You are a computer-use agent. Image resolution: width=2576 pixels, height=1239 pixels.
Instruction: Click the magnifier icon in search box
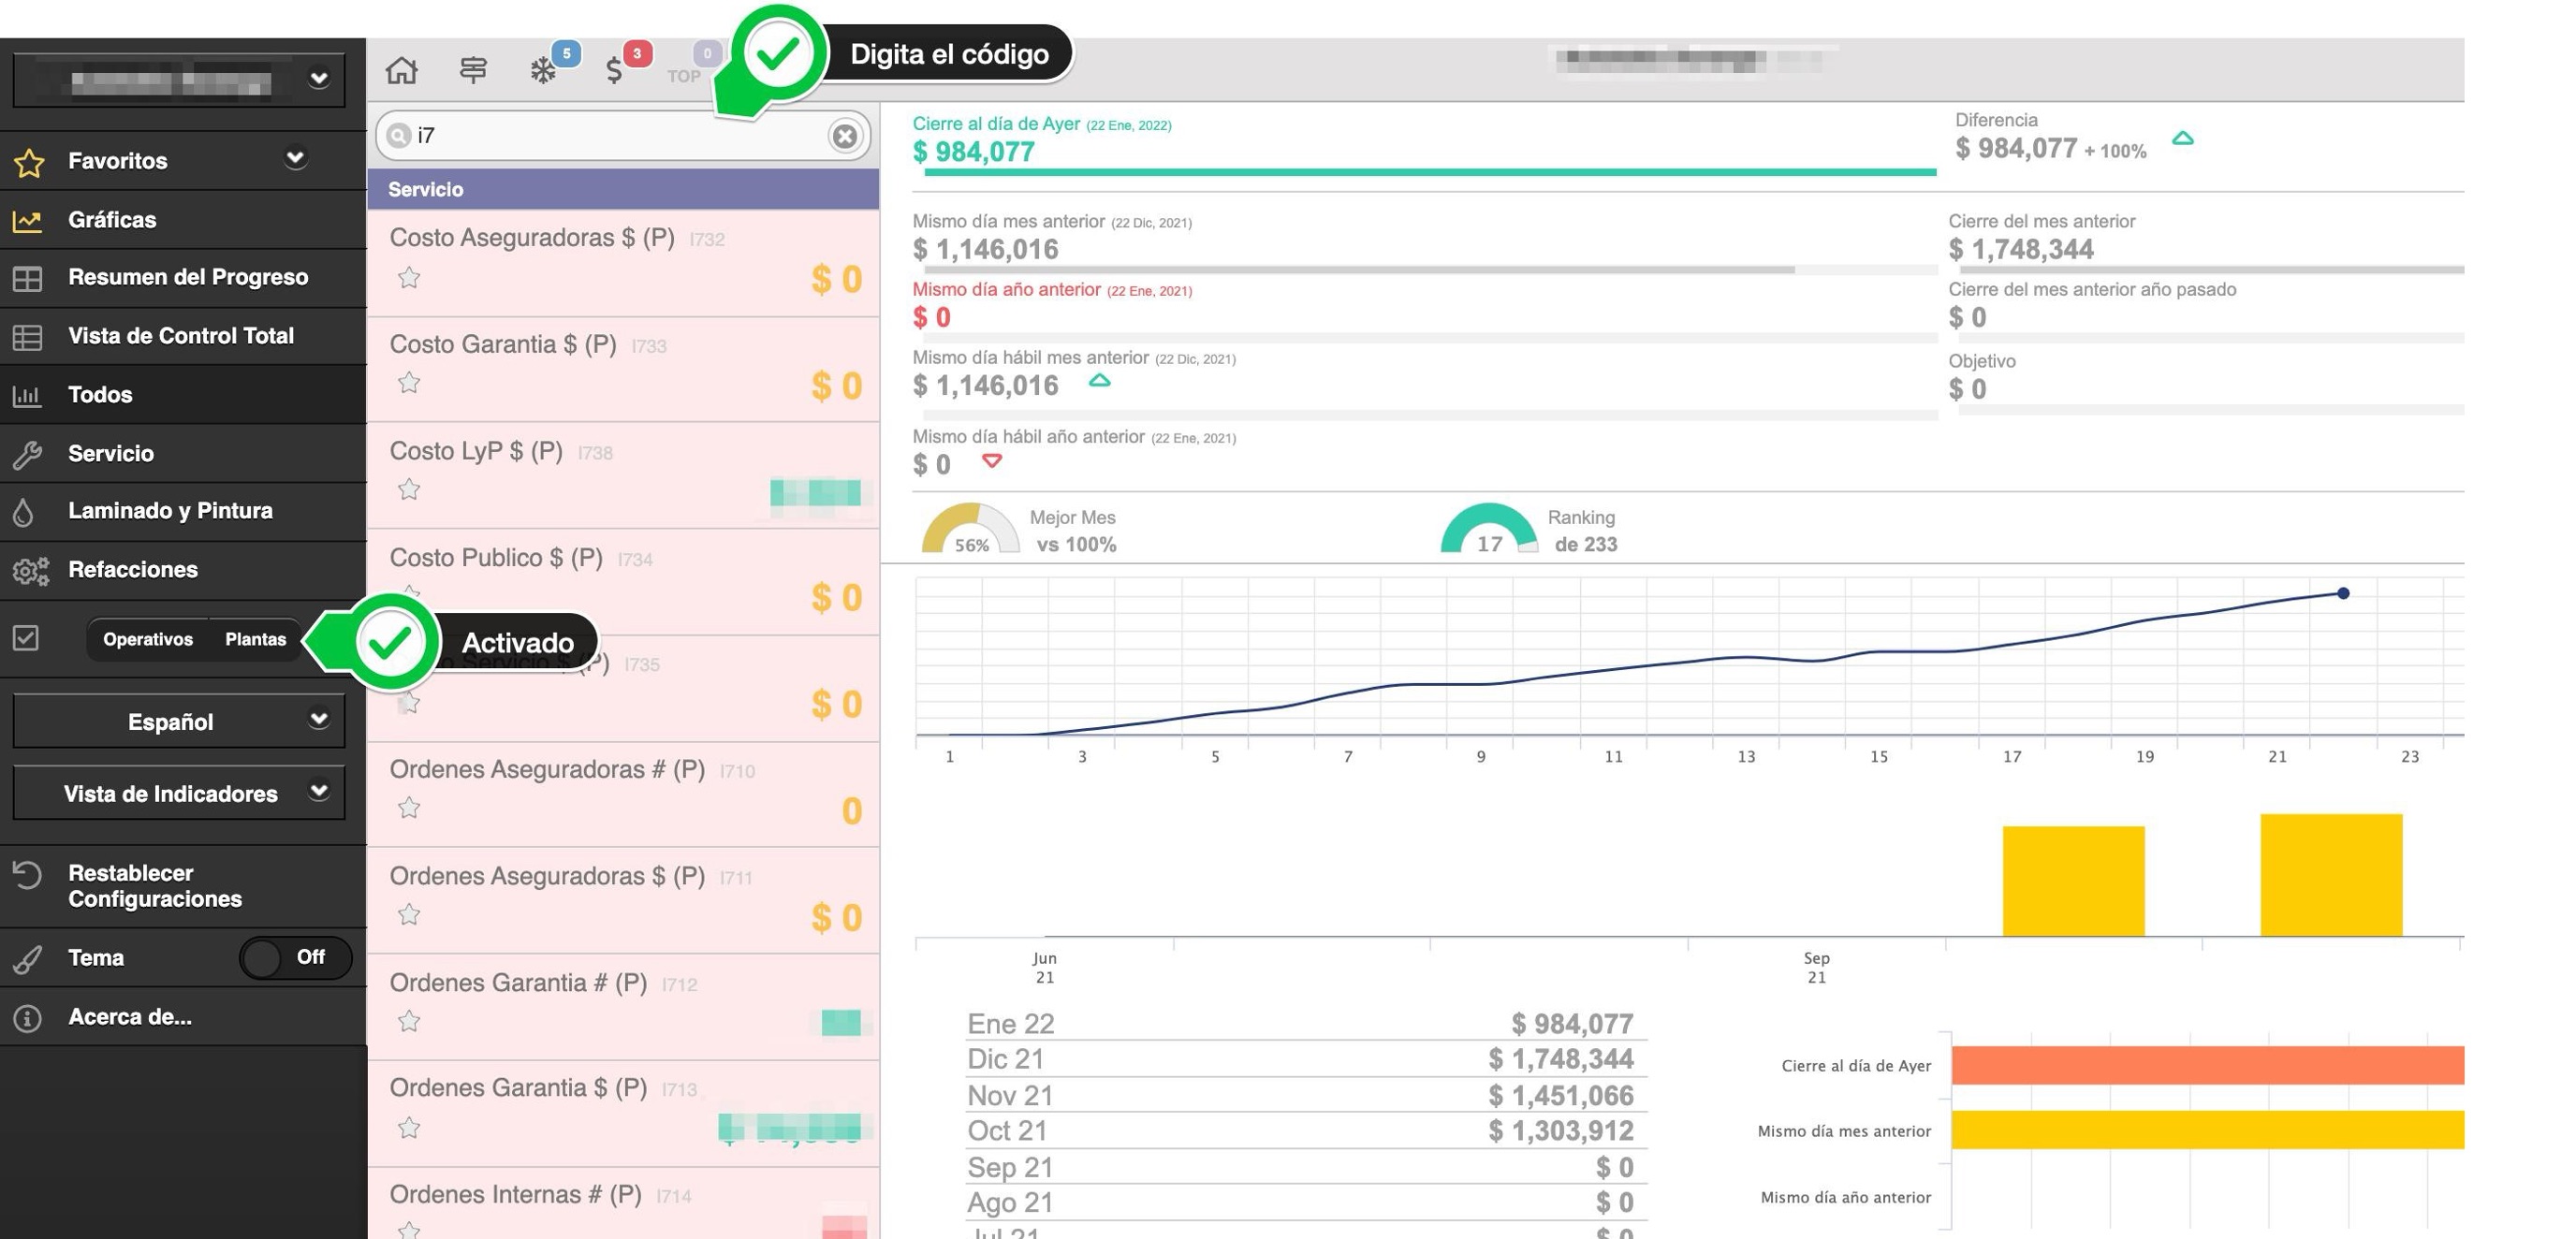pos(399,135)
